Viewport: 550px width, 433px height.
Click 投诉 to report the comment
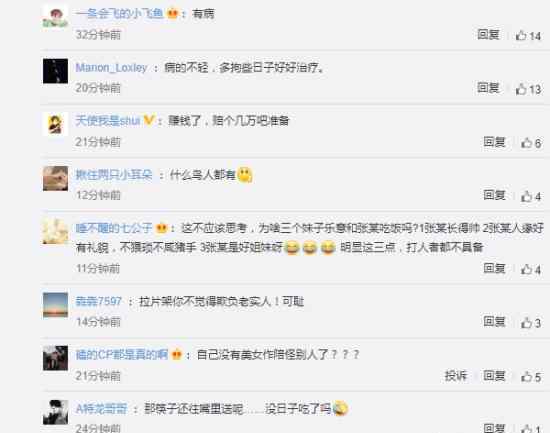(456, 375)
